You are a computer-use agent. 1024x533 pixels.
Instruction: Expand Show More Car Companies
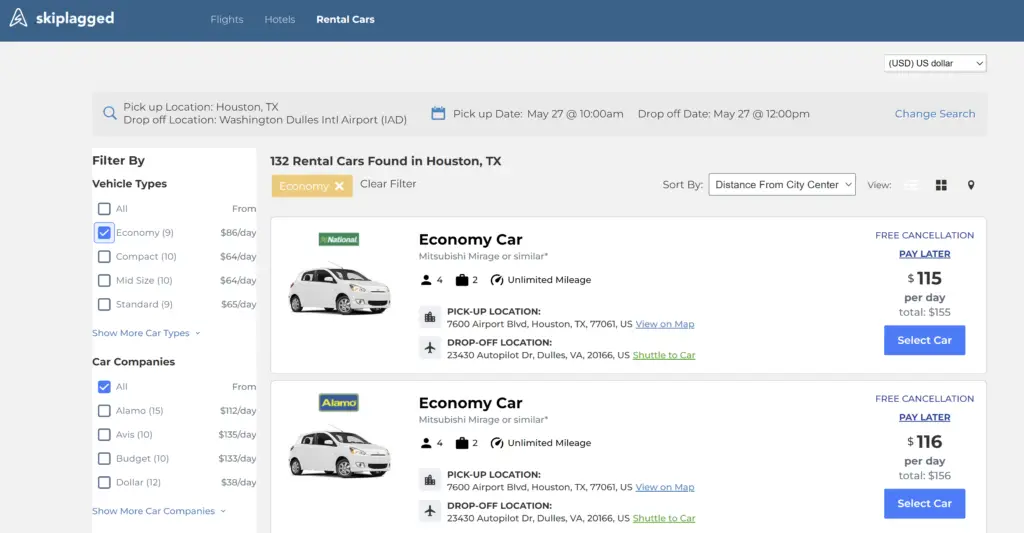(159, 511)
